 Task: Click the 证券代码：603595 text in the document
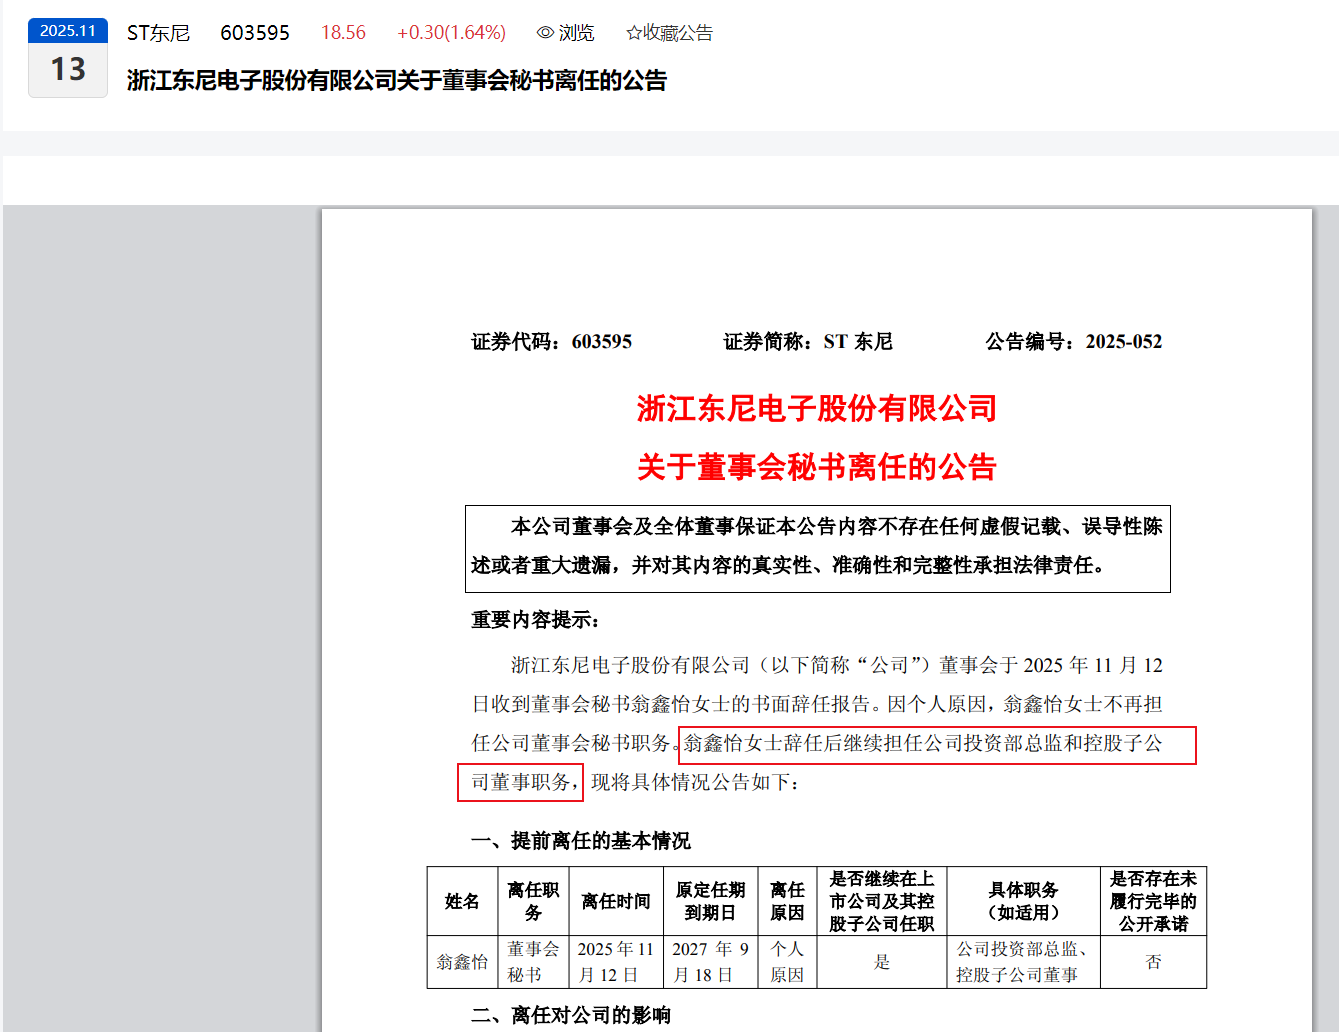pyautogui.click(x=552, y=342)
